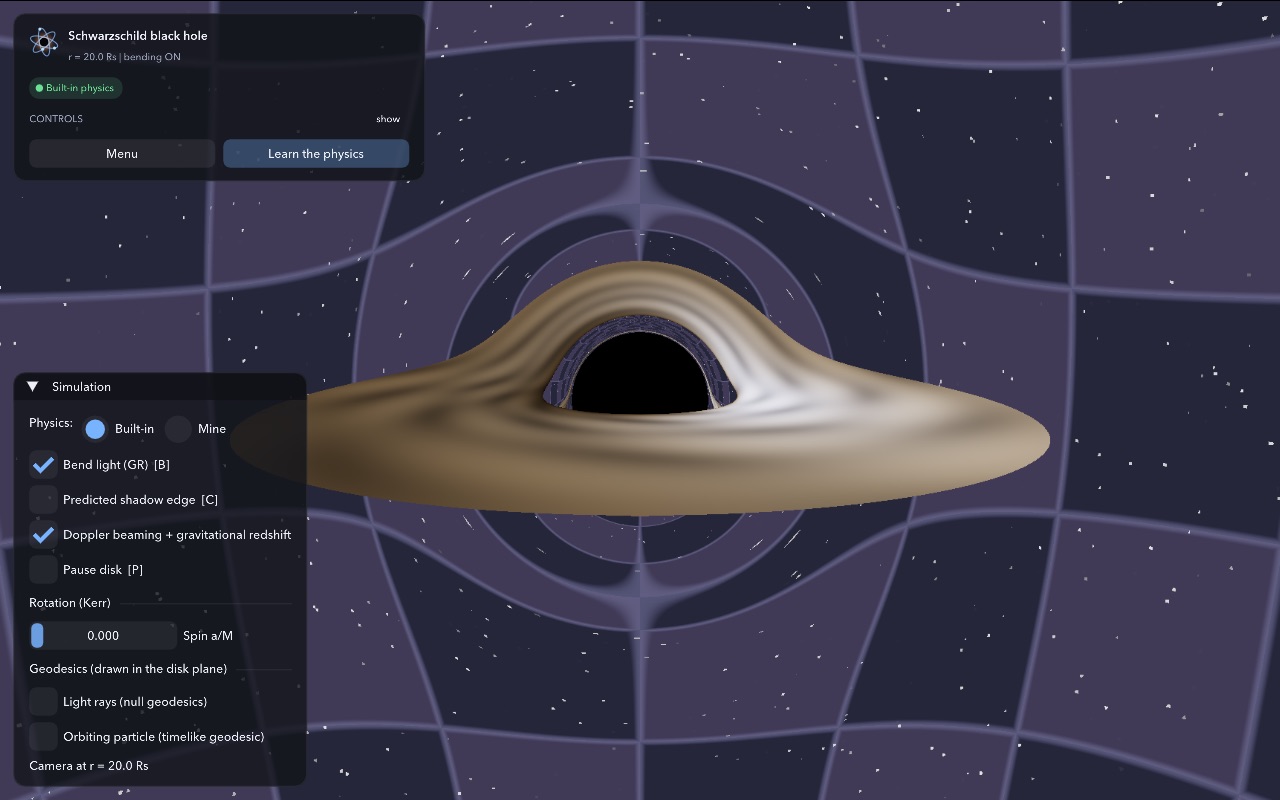Click the Rotation (Kerr) section label

[x=70, y=603]
